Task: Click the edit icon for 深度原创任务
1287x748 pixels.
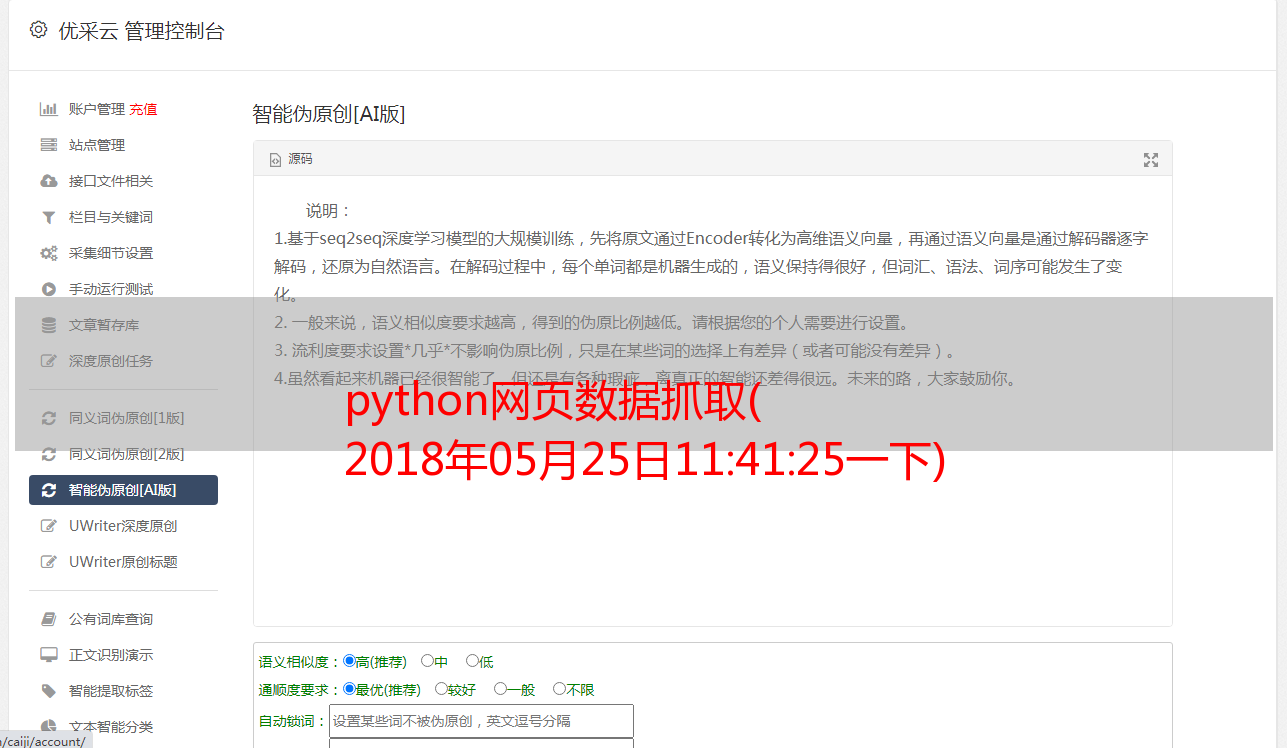Action: tap(48, 361)
